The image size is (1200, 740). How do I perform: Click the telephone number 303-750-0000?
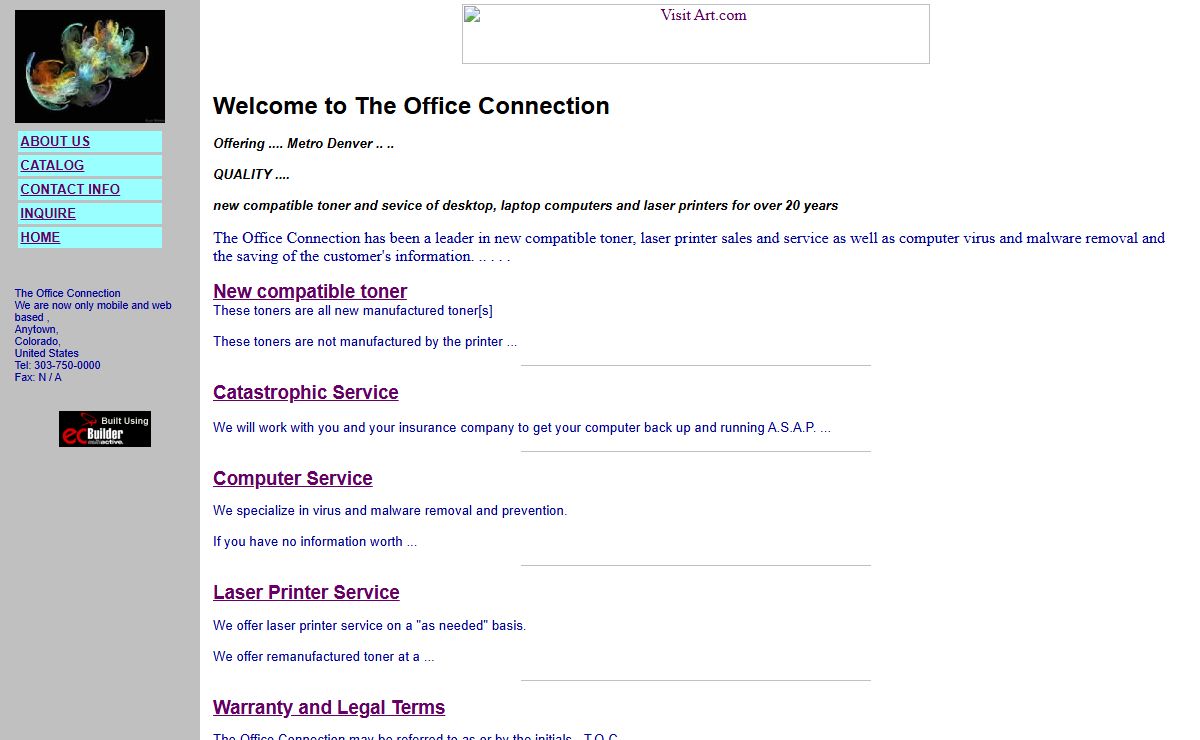[67, 366]
